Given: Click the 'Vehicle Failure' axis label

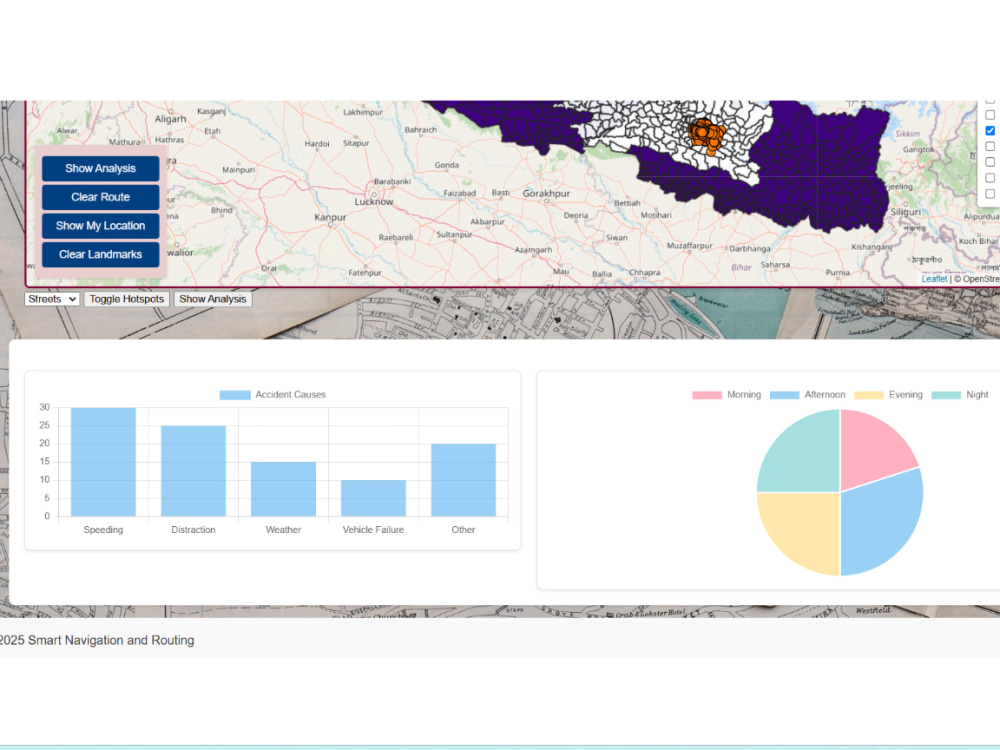Looking at the screenshot, I should [373, 530].
